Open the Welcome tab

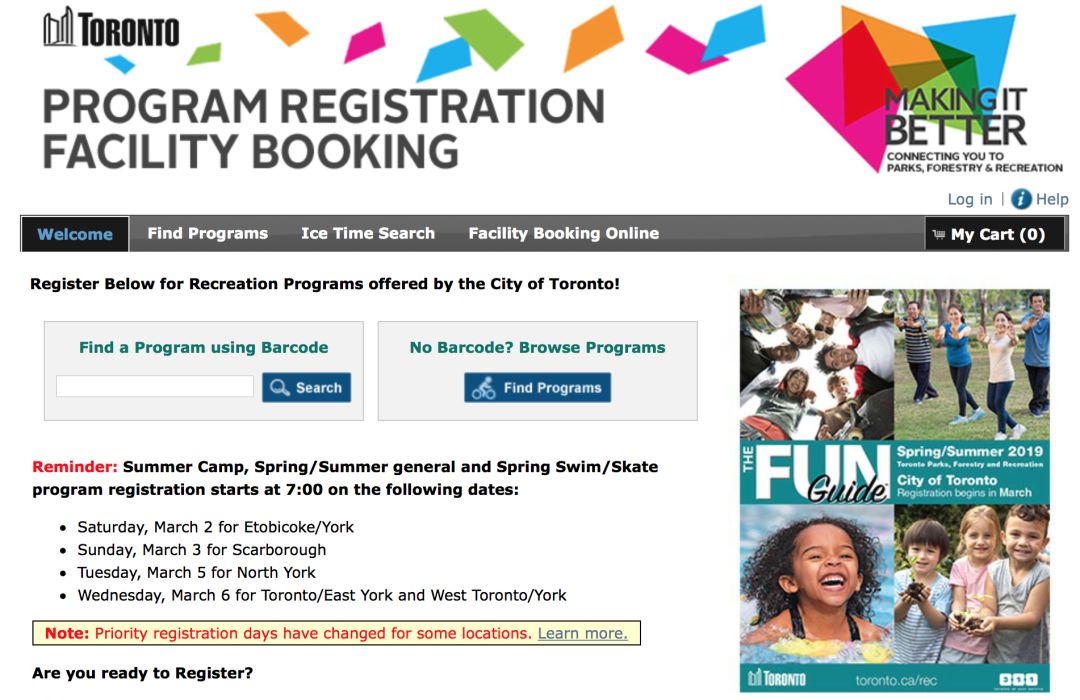75,234
